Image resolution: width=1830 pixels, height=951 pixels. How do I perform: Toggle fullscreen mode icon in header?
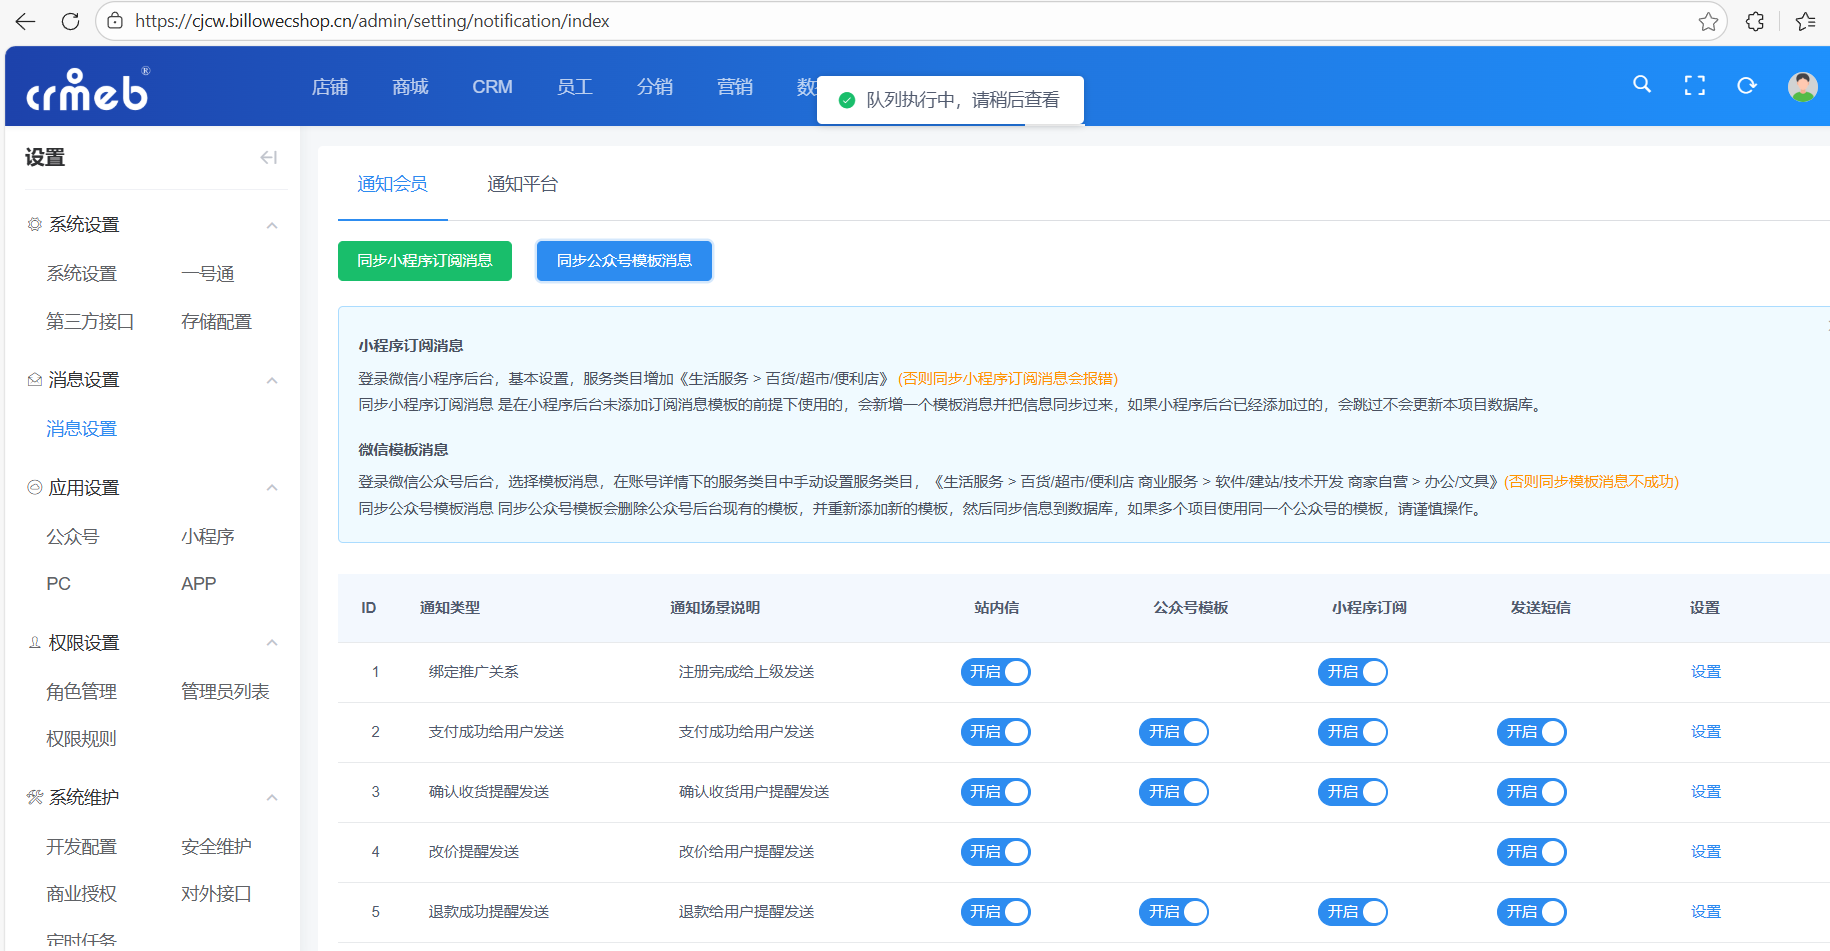pos(1694,86)
